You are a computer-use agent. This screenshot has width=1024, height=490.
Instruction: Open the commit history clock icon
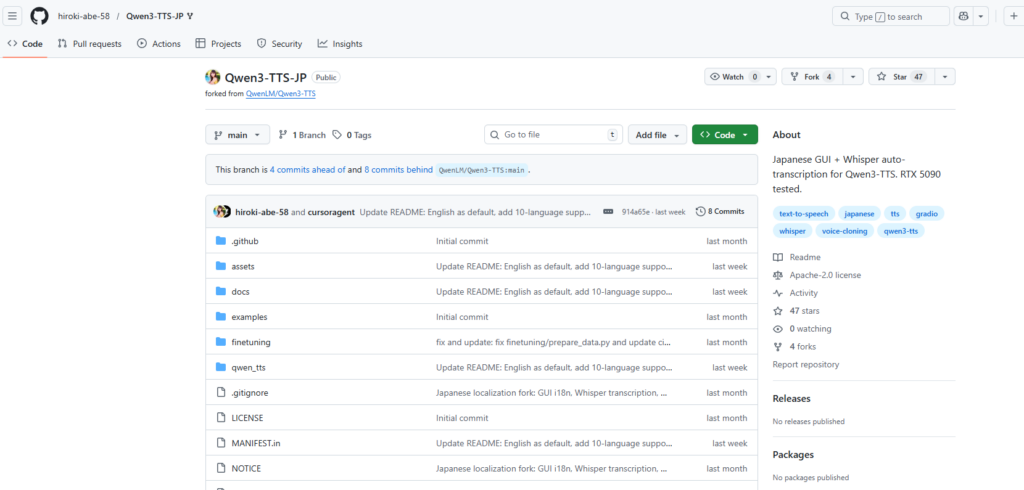coord(700,212)
